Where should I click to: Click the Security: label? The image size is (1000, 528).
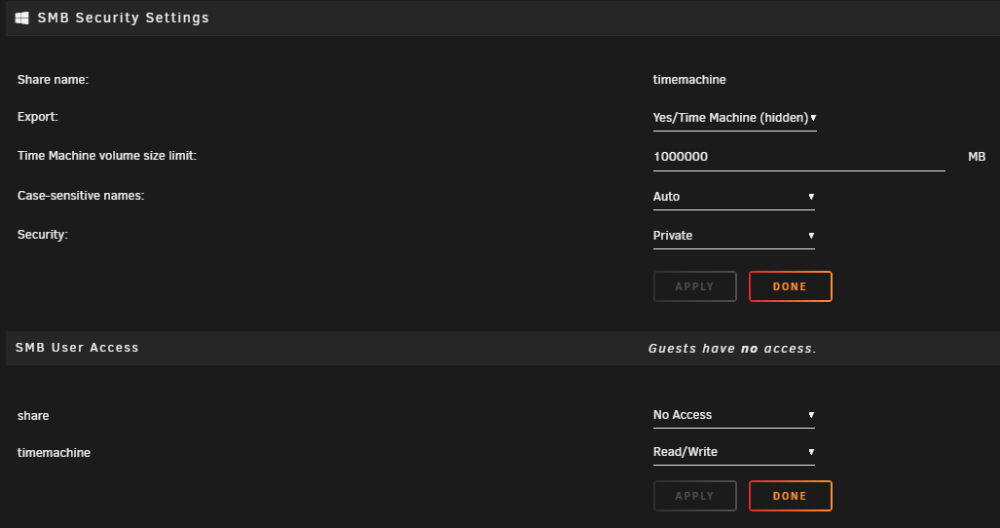(x=43, y=235)
